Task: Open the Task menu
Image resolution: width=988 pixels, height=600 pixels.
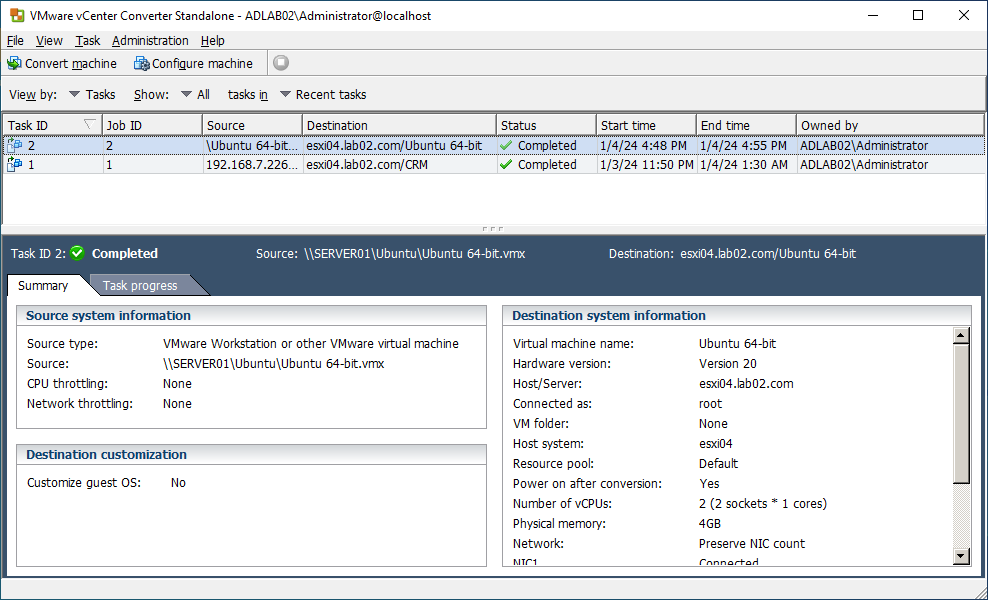Action: coord(88,40)
